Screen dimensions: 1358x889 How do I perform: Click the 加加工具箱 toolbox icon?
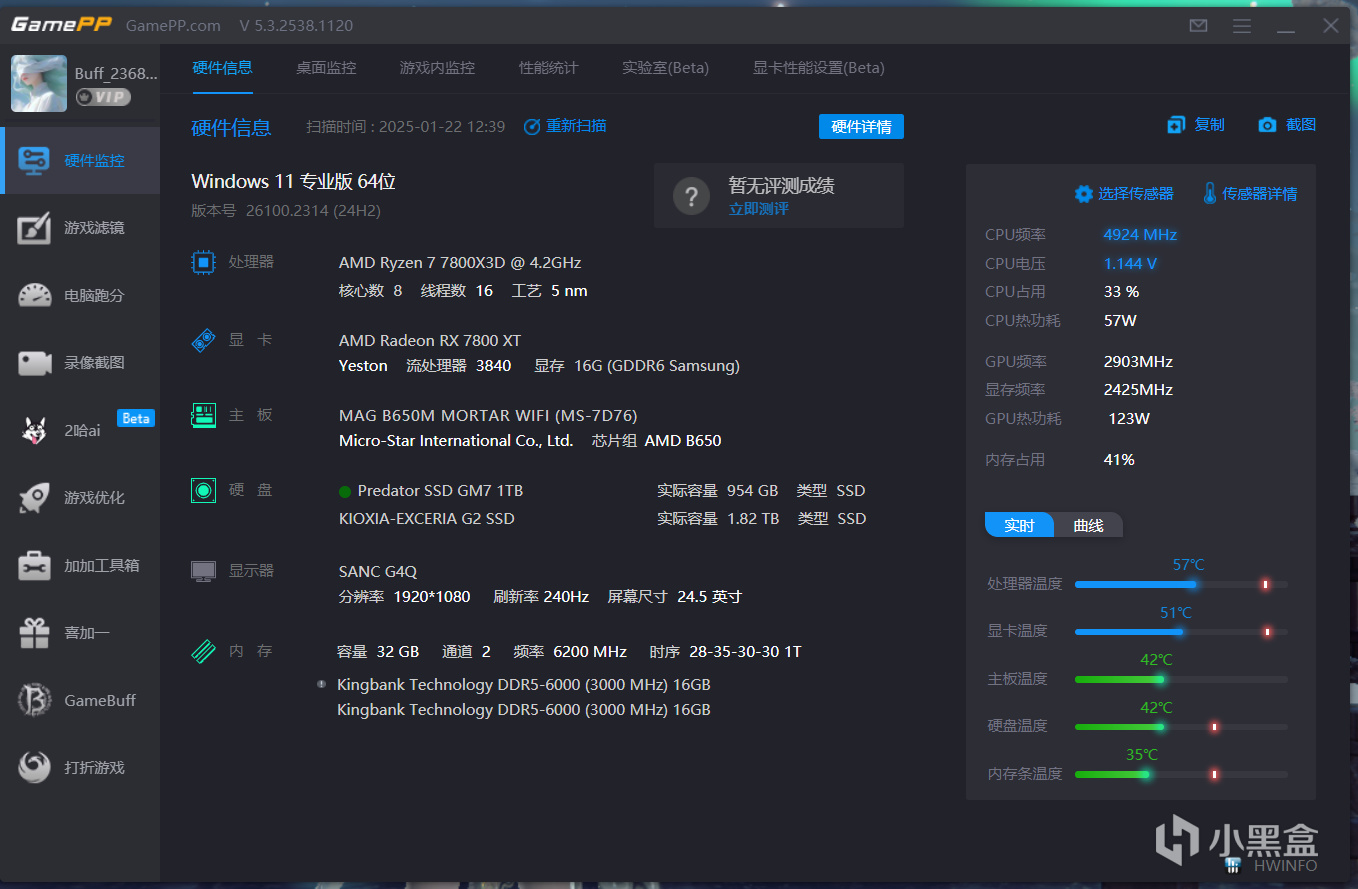click(x=35, y=565)
